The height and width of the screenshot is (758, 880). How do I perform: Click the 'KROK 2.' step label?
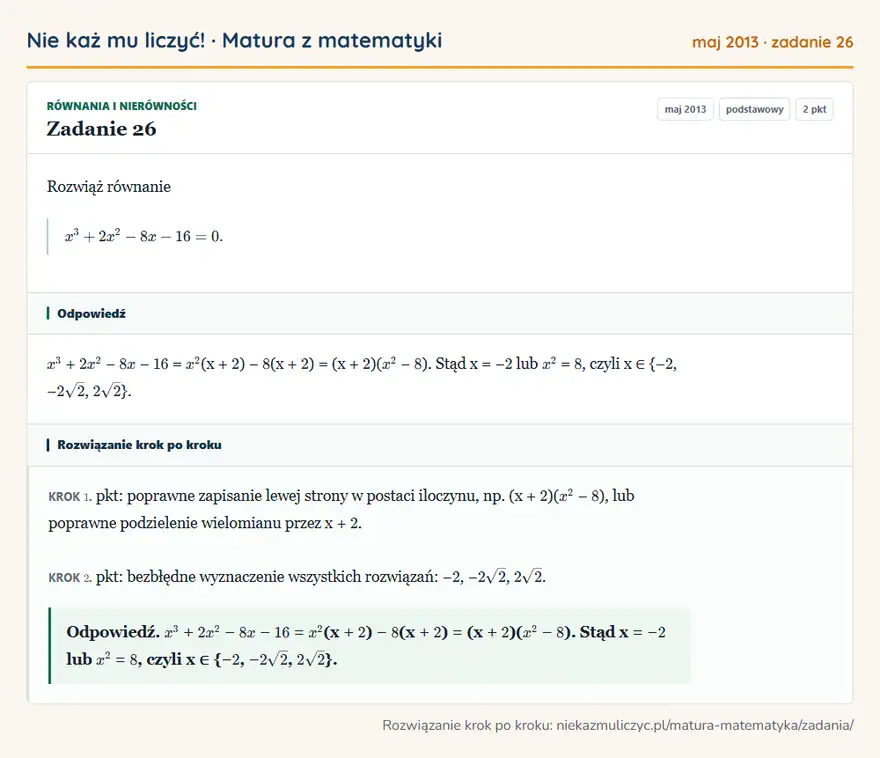pyautogui.click(x=70, y=578)
